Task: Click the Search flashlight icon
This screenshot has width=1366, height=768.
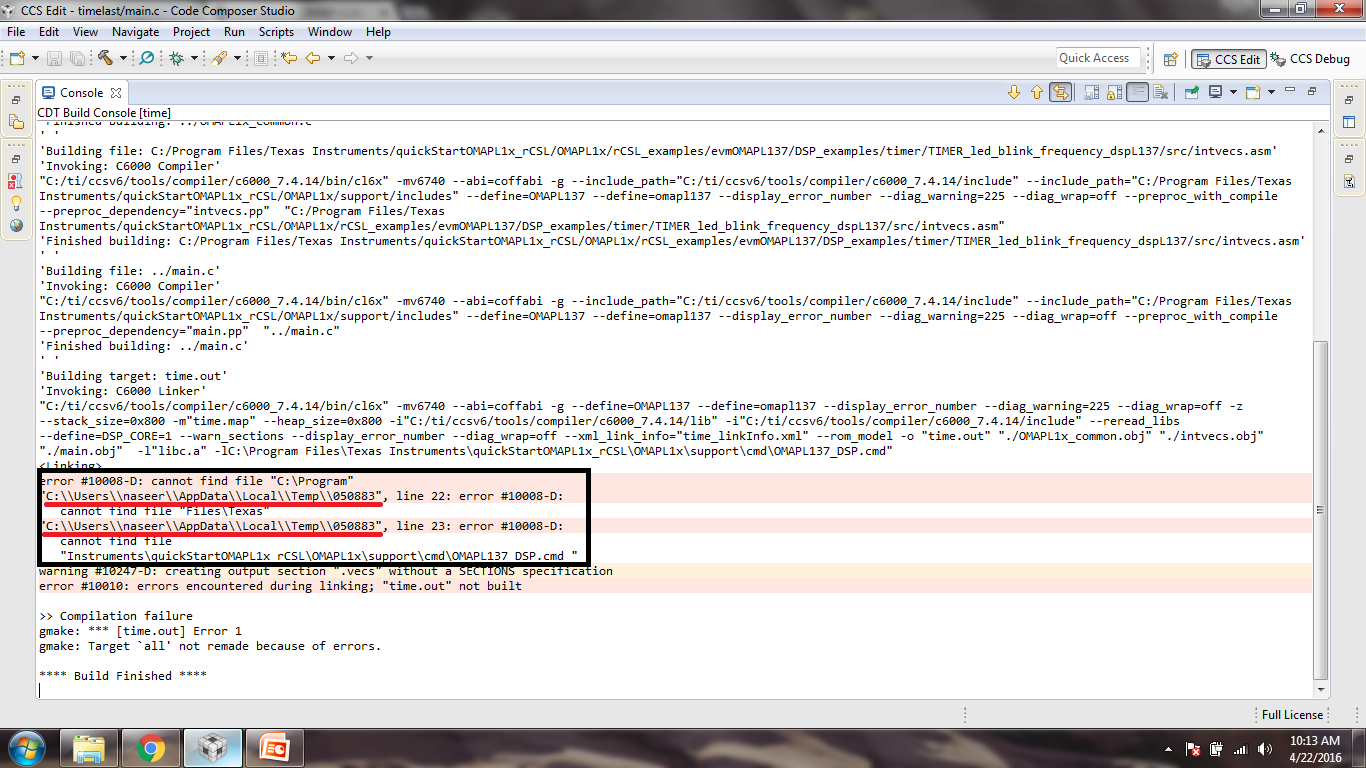Action: point(219,59)
